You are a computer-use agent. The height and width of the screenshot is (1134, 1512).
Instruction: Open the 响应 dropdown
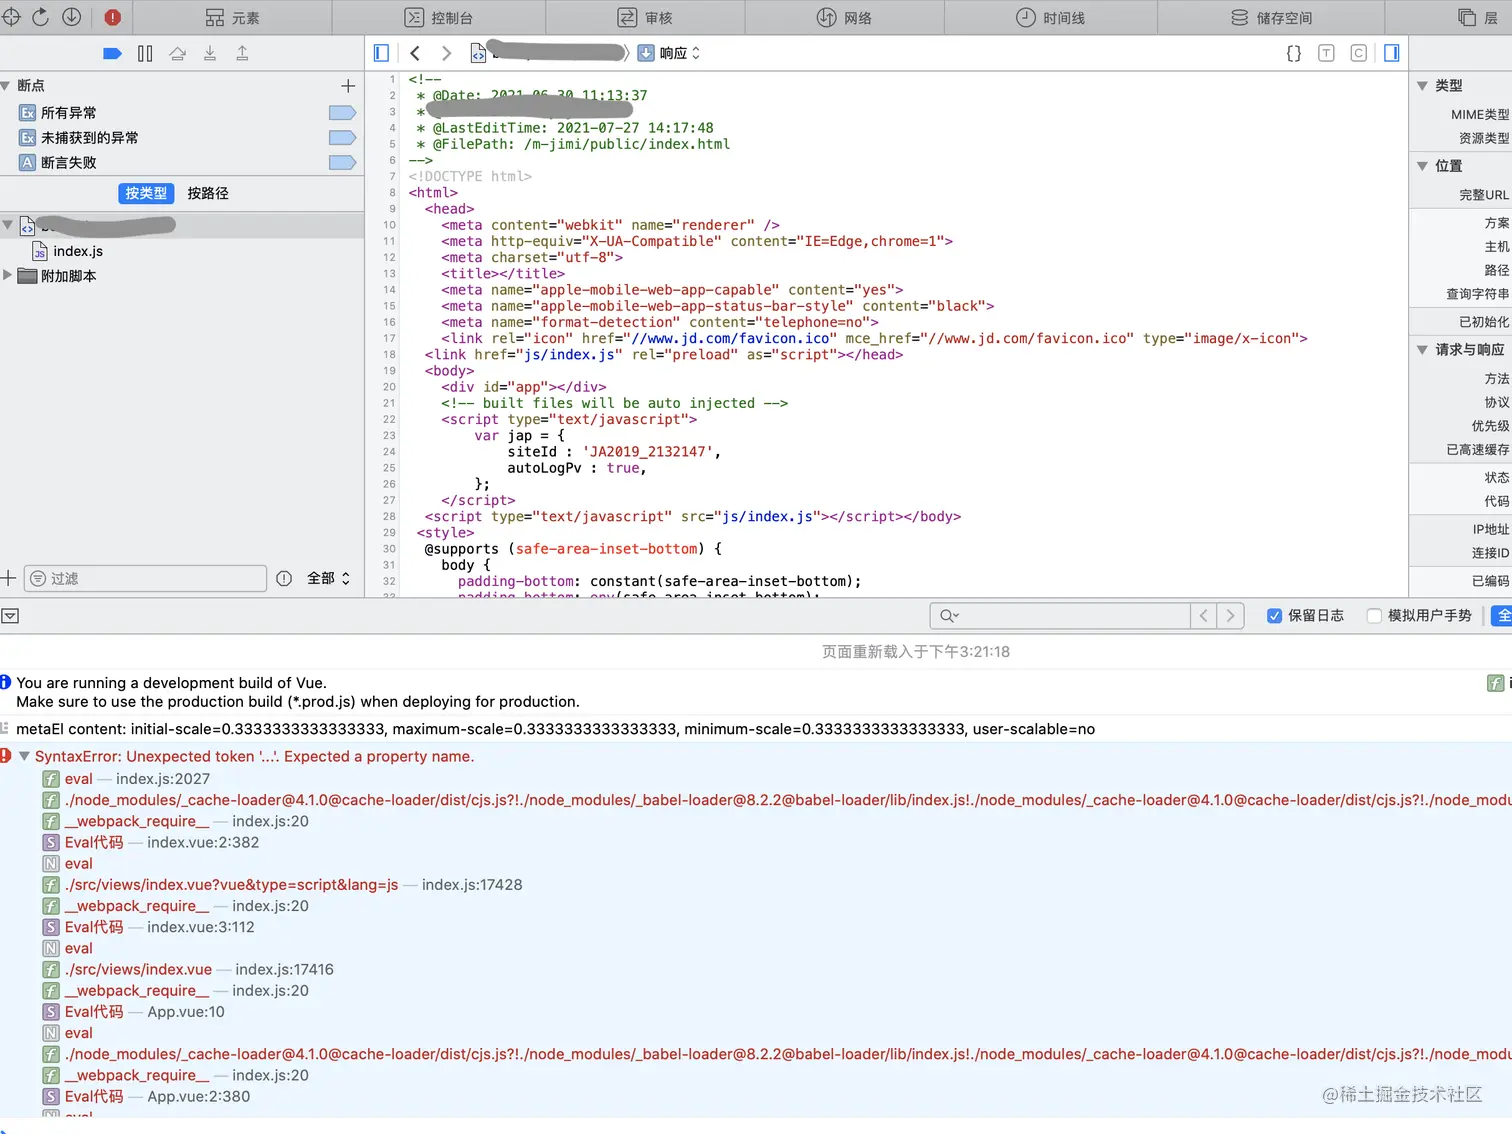(670, 53)
